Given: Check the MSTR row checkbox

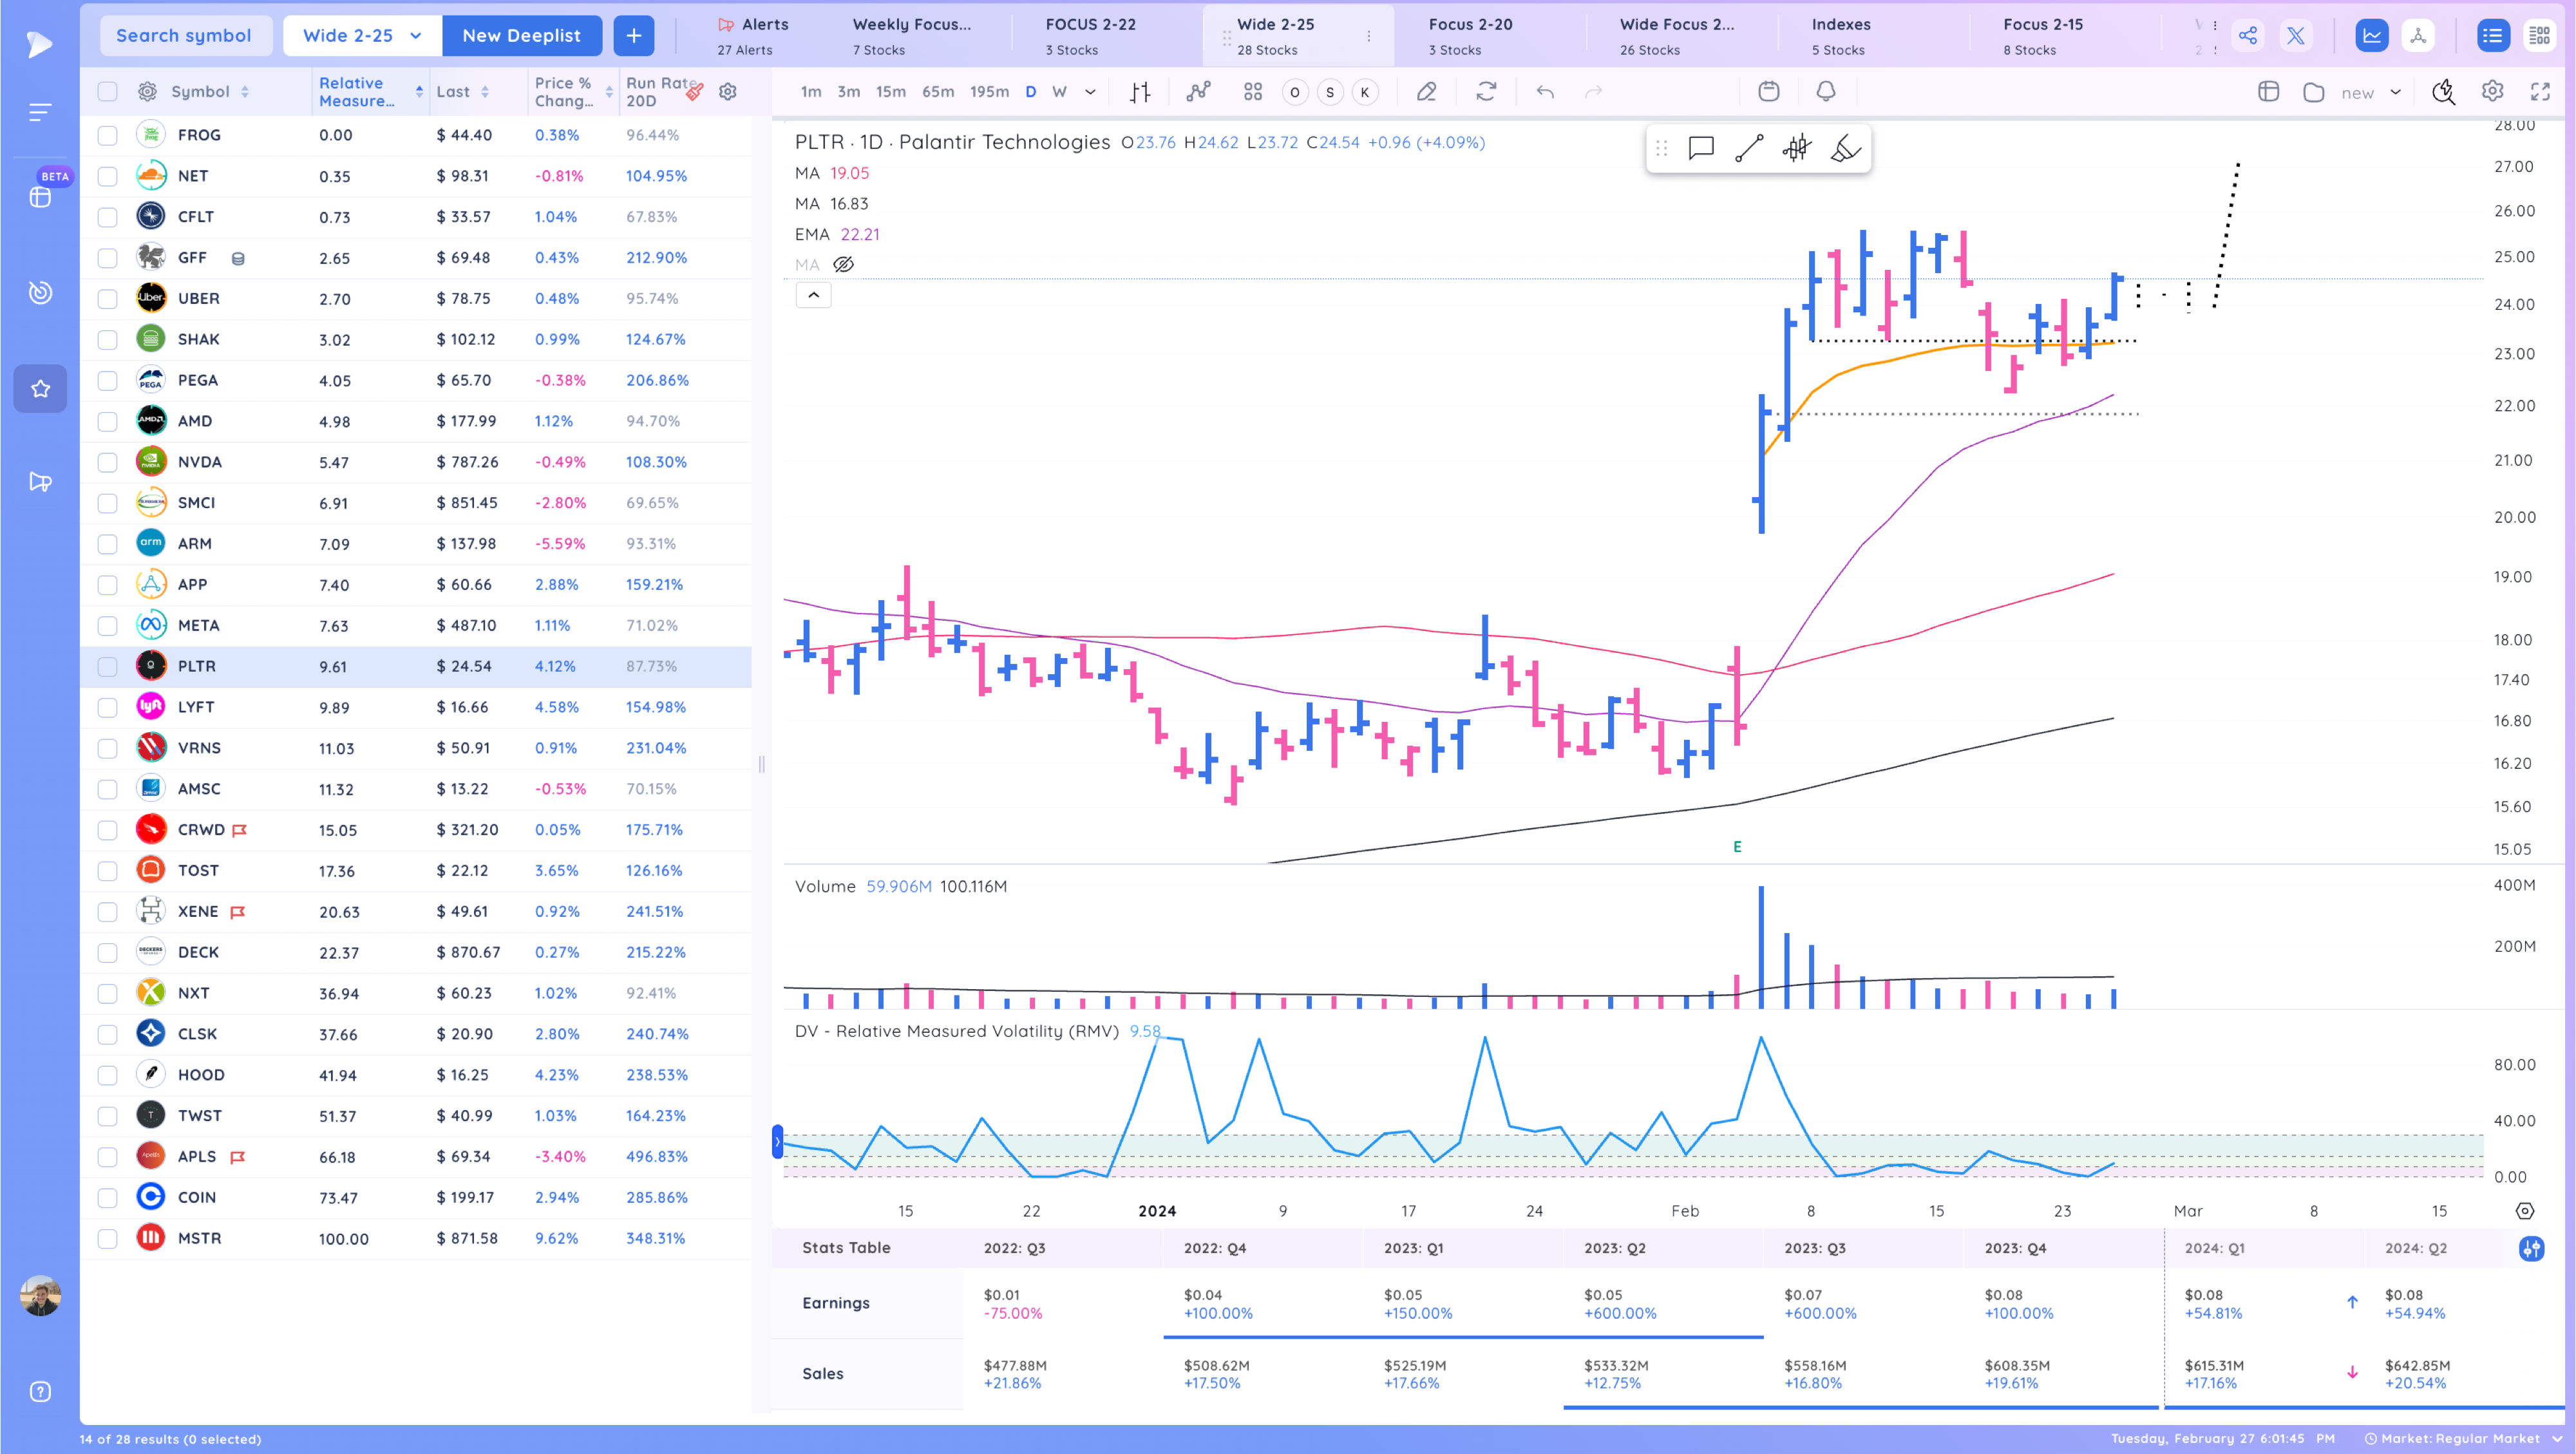Looking at the screenshot, I should pyautogui.click(x=107, y=1238).
